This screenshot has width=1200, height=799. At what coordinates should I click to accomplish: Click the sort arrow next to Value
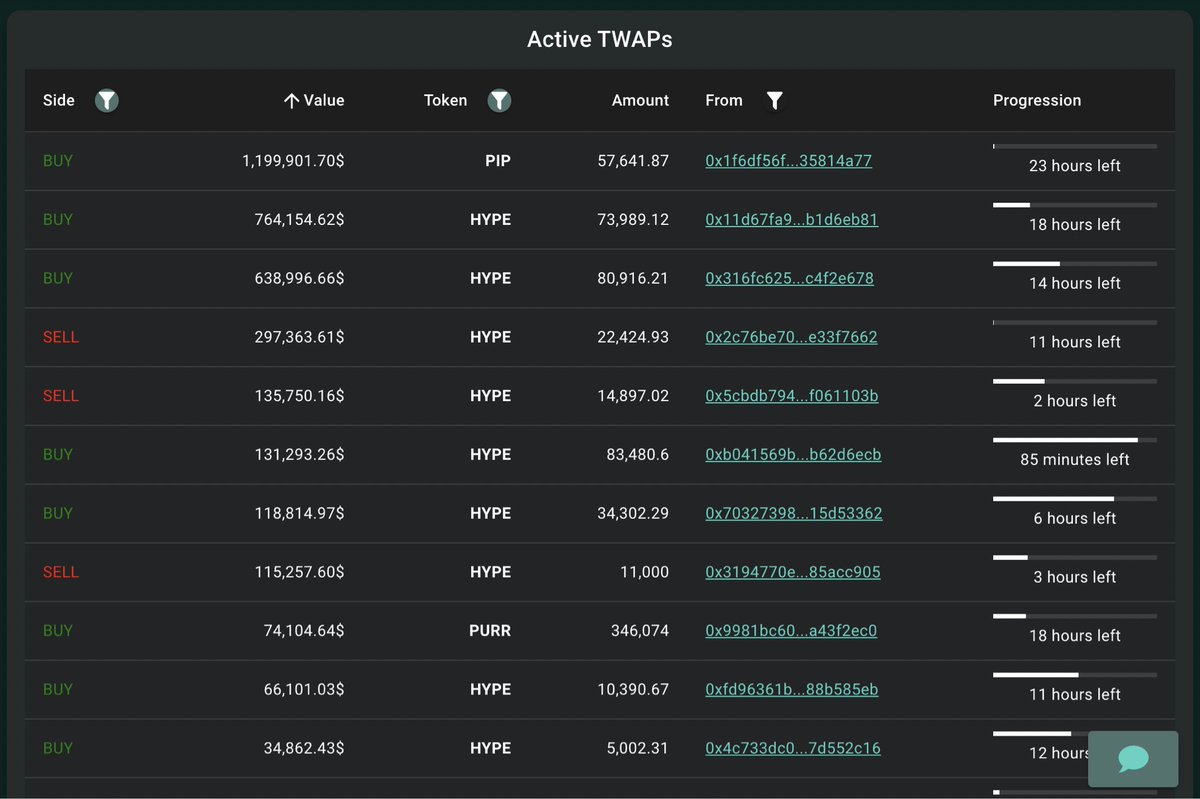click(291, 100)
